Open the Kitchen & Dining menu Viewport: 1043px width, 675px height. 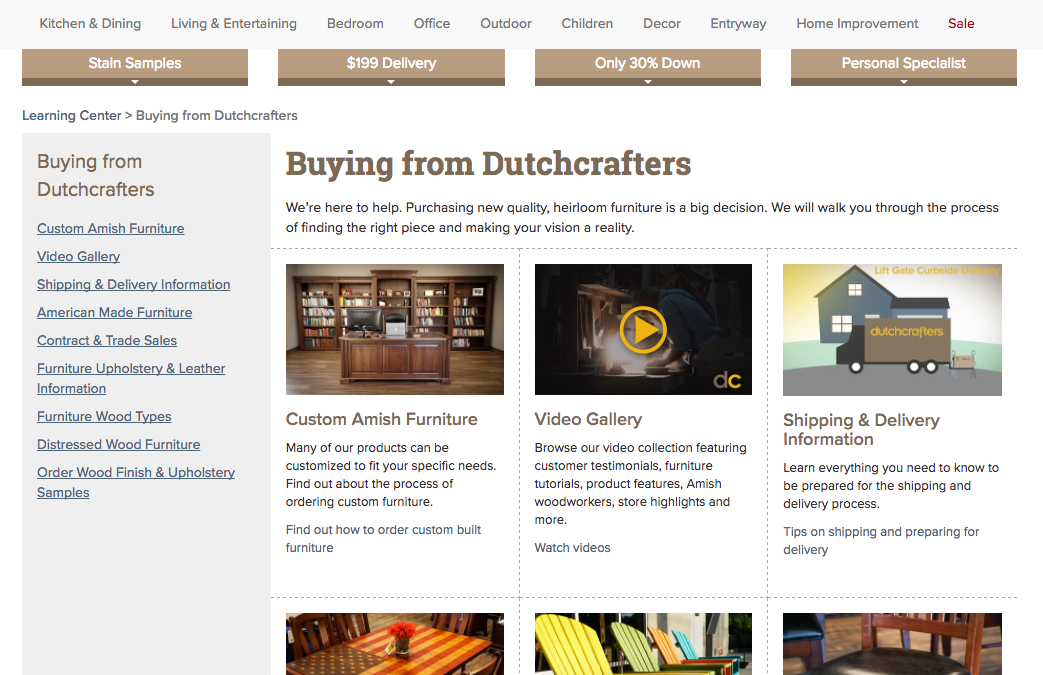(x=90, y=23)
